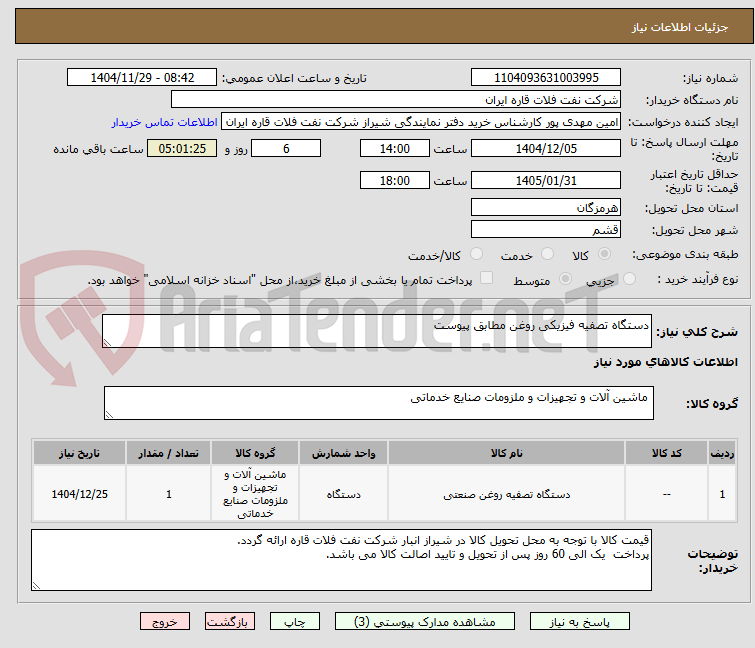Click the ردیف column header
755x648 pixels.
722,453
